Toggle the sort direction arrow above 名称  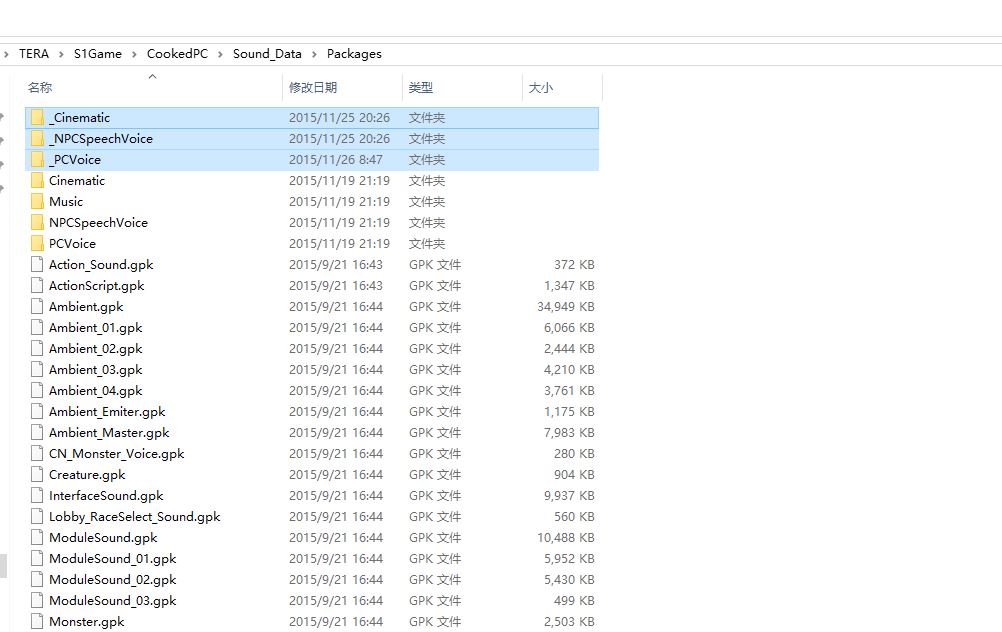click(x=152, y=77)
